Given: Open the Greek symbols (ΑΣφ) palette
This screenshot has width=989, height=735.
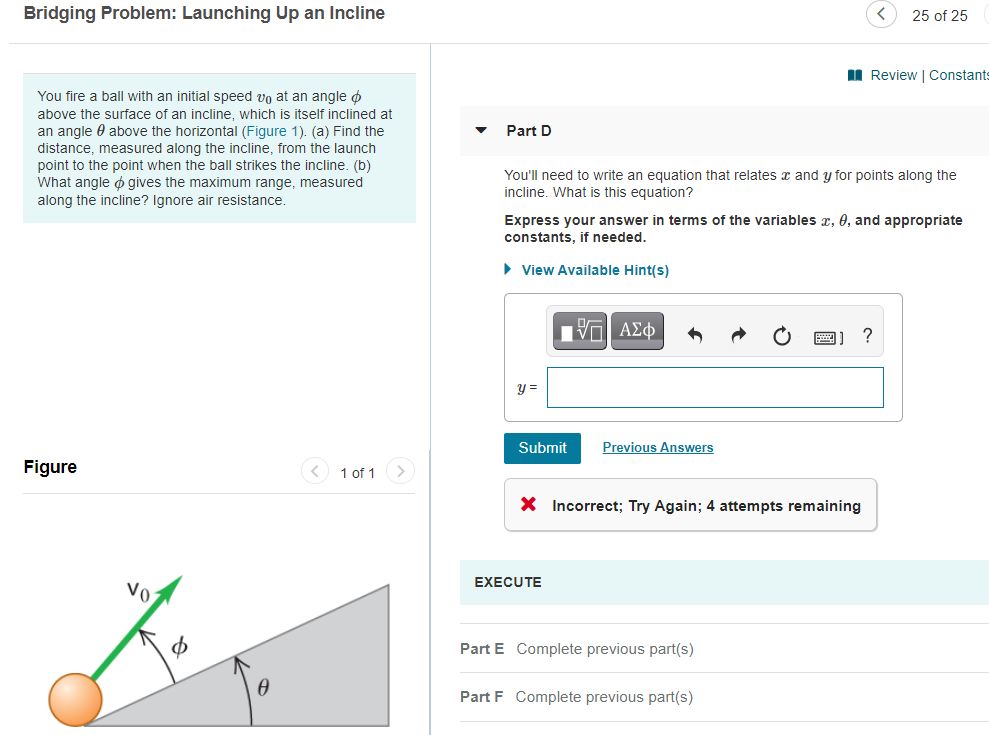Looking at the screenshot, I should coord(637,331).
